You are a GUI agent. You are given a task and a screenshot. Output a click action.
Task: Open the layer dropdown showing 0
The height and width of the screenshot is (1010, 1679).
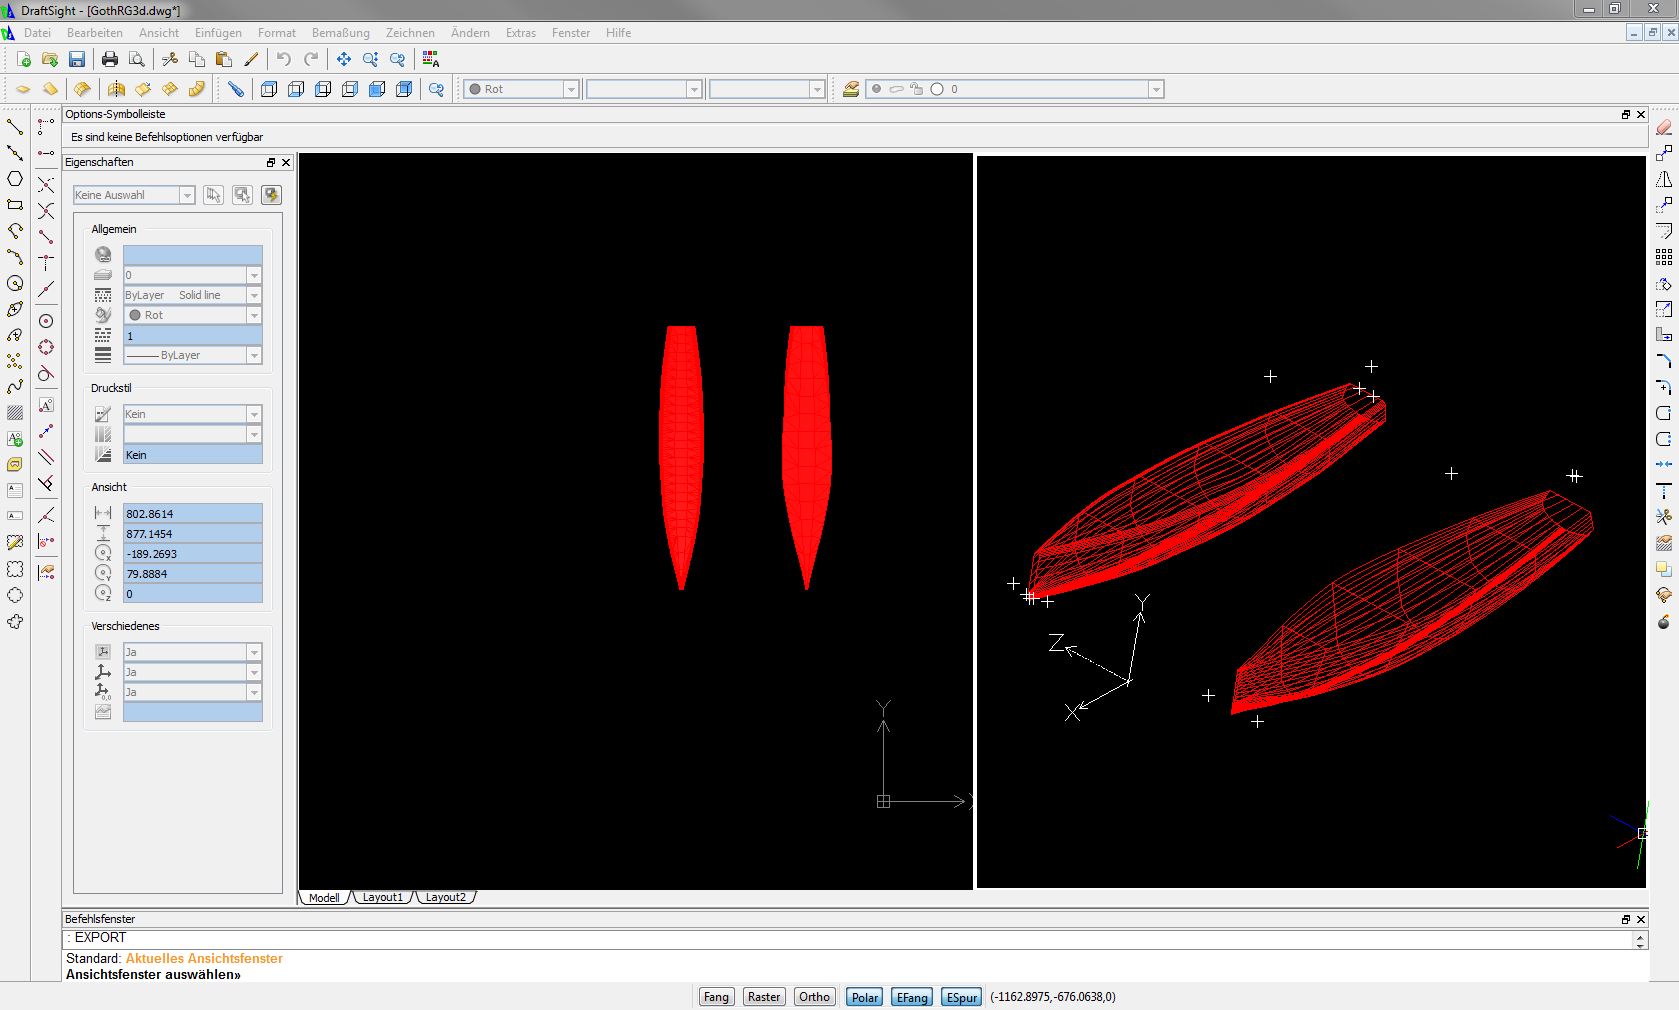1156,90
